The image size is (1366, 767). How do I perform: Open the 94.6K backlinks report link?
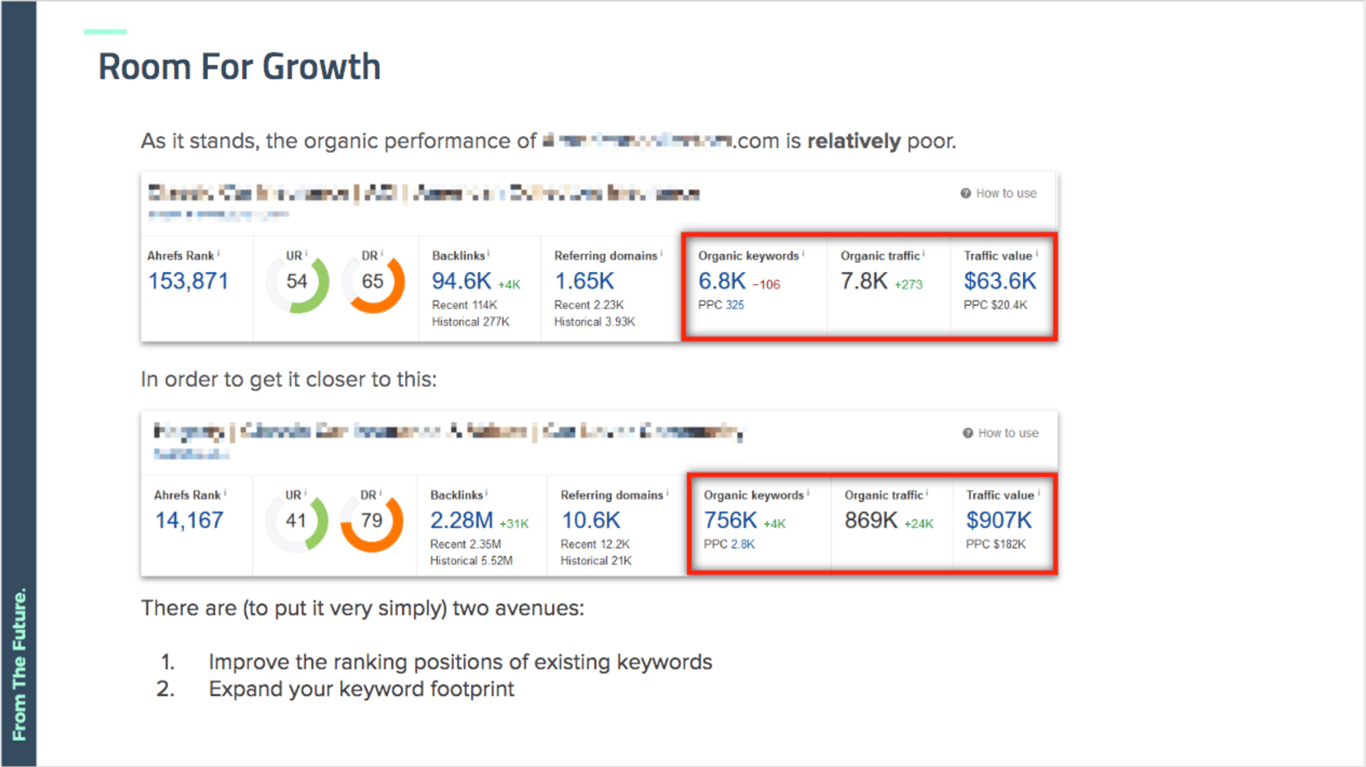pyautogui.click(x=461, y=281)
